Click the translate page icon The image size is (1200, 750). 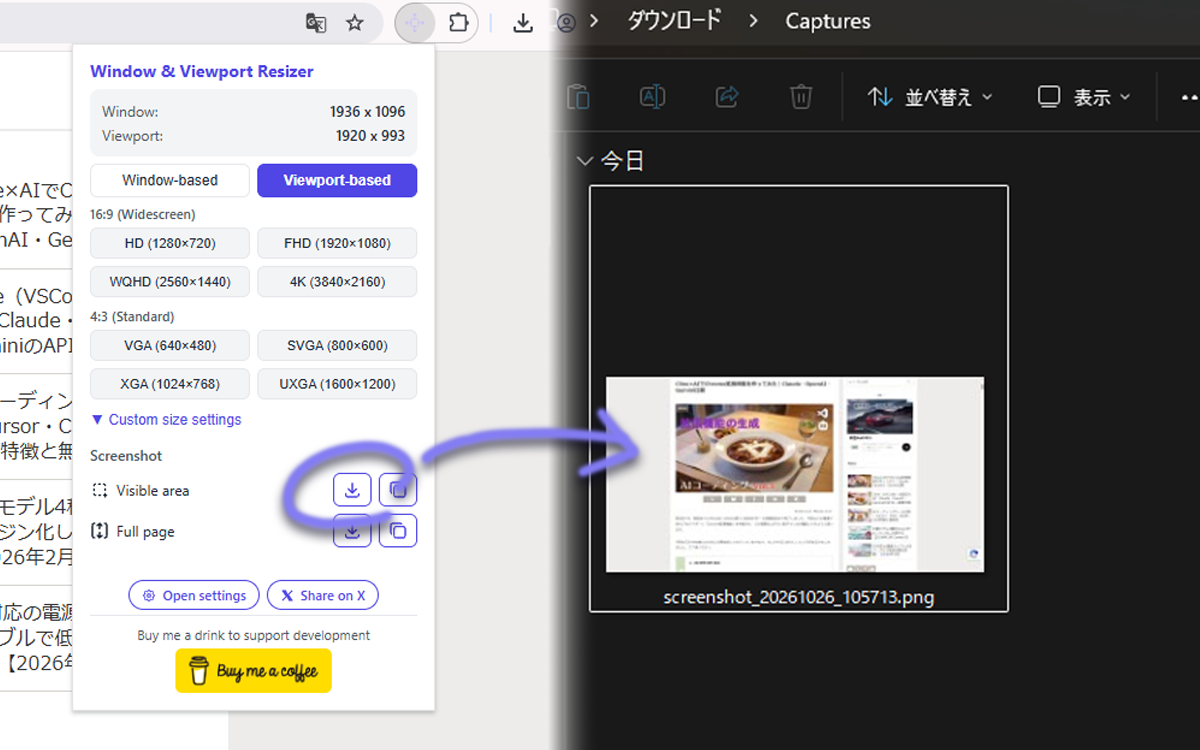pos(316,22)
